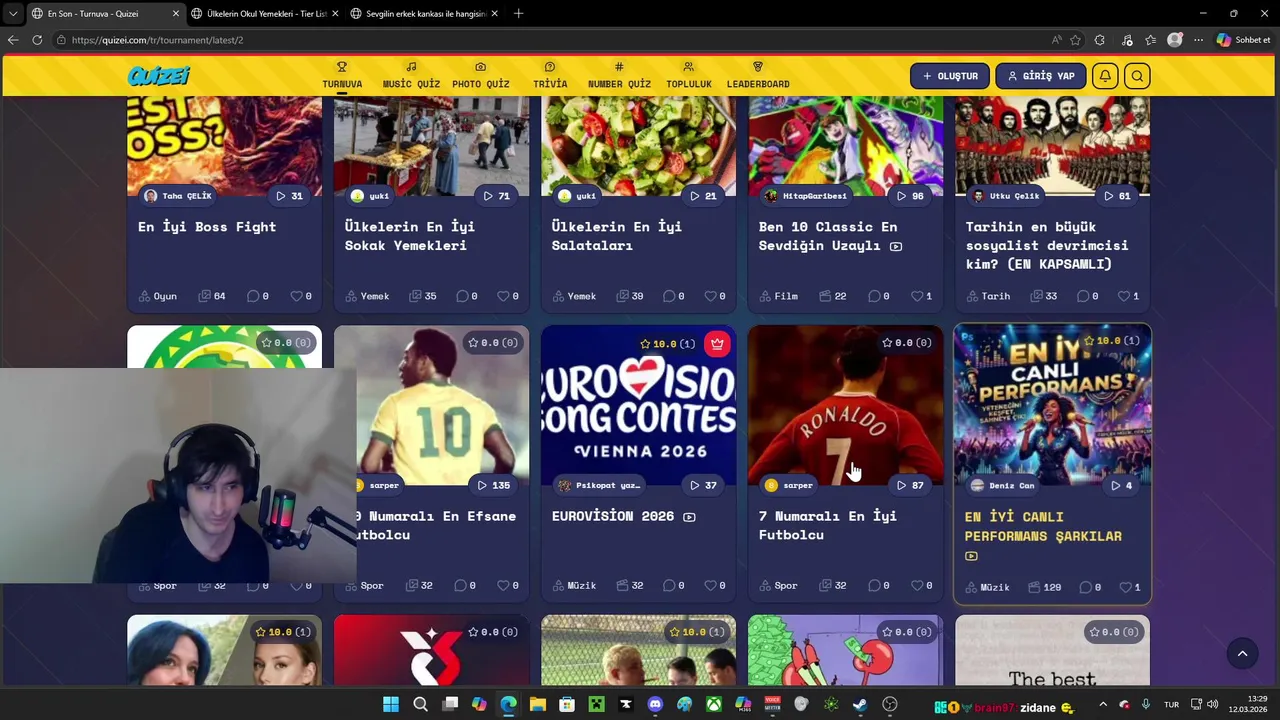Click the video icon next to EUROVİSİON 2026
This screenshot has height=720, width=1280.
click(x=689, y=517)
